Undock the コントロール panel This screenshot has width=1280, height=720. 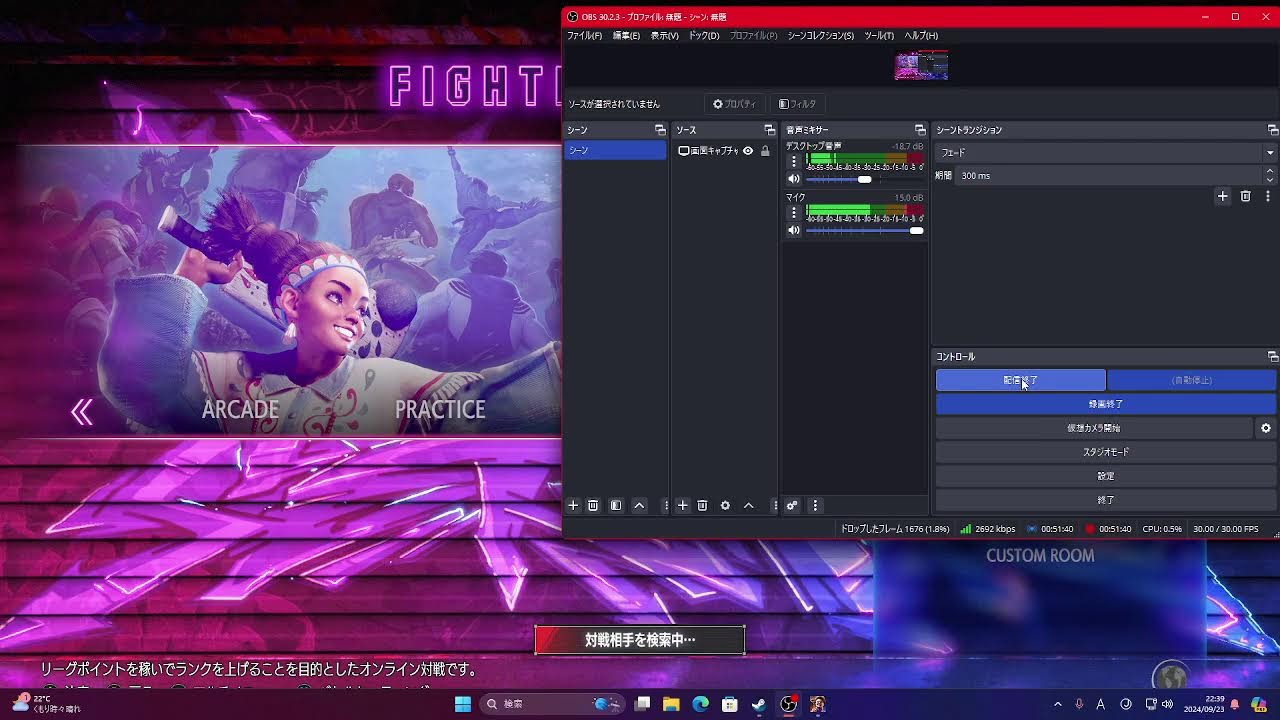[x=1273, y=357]
